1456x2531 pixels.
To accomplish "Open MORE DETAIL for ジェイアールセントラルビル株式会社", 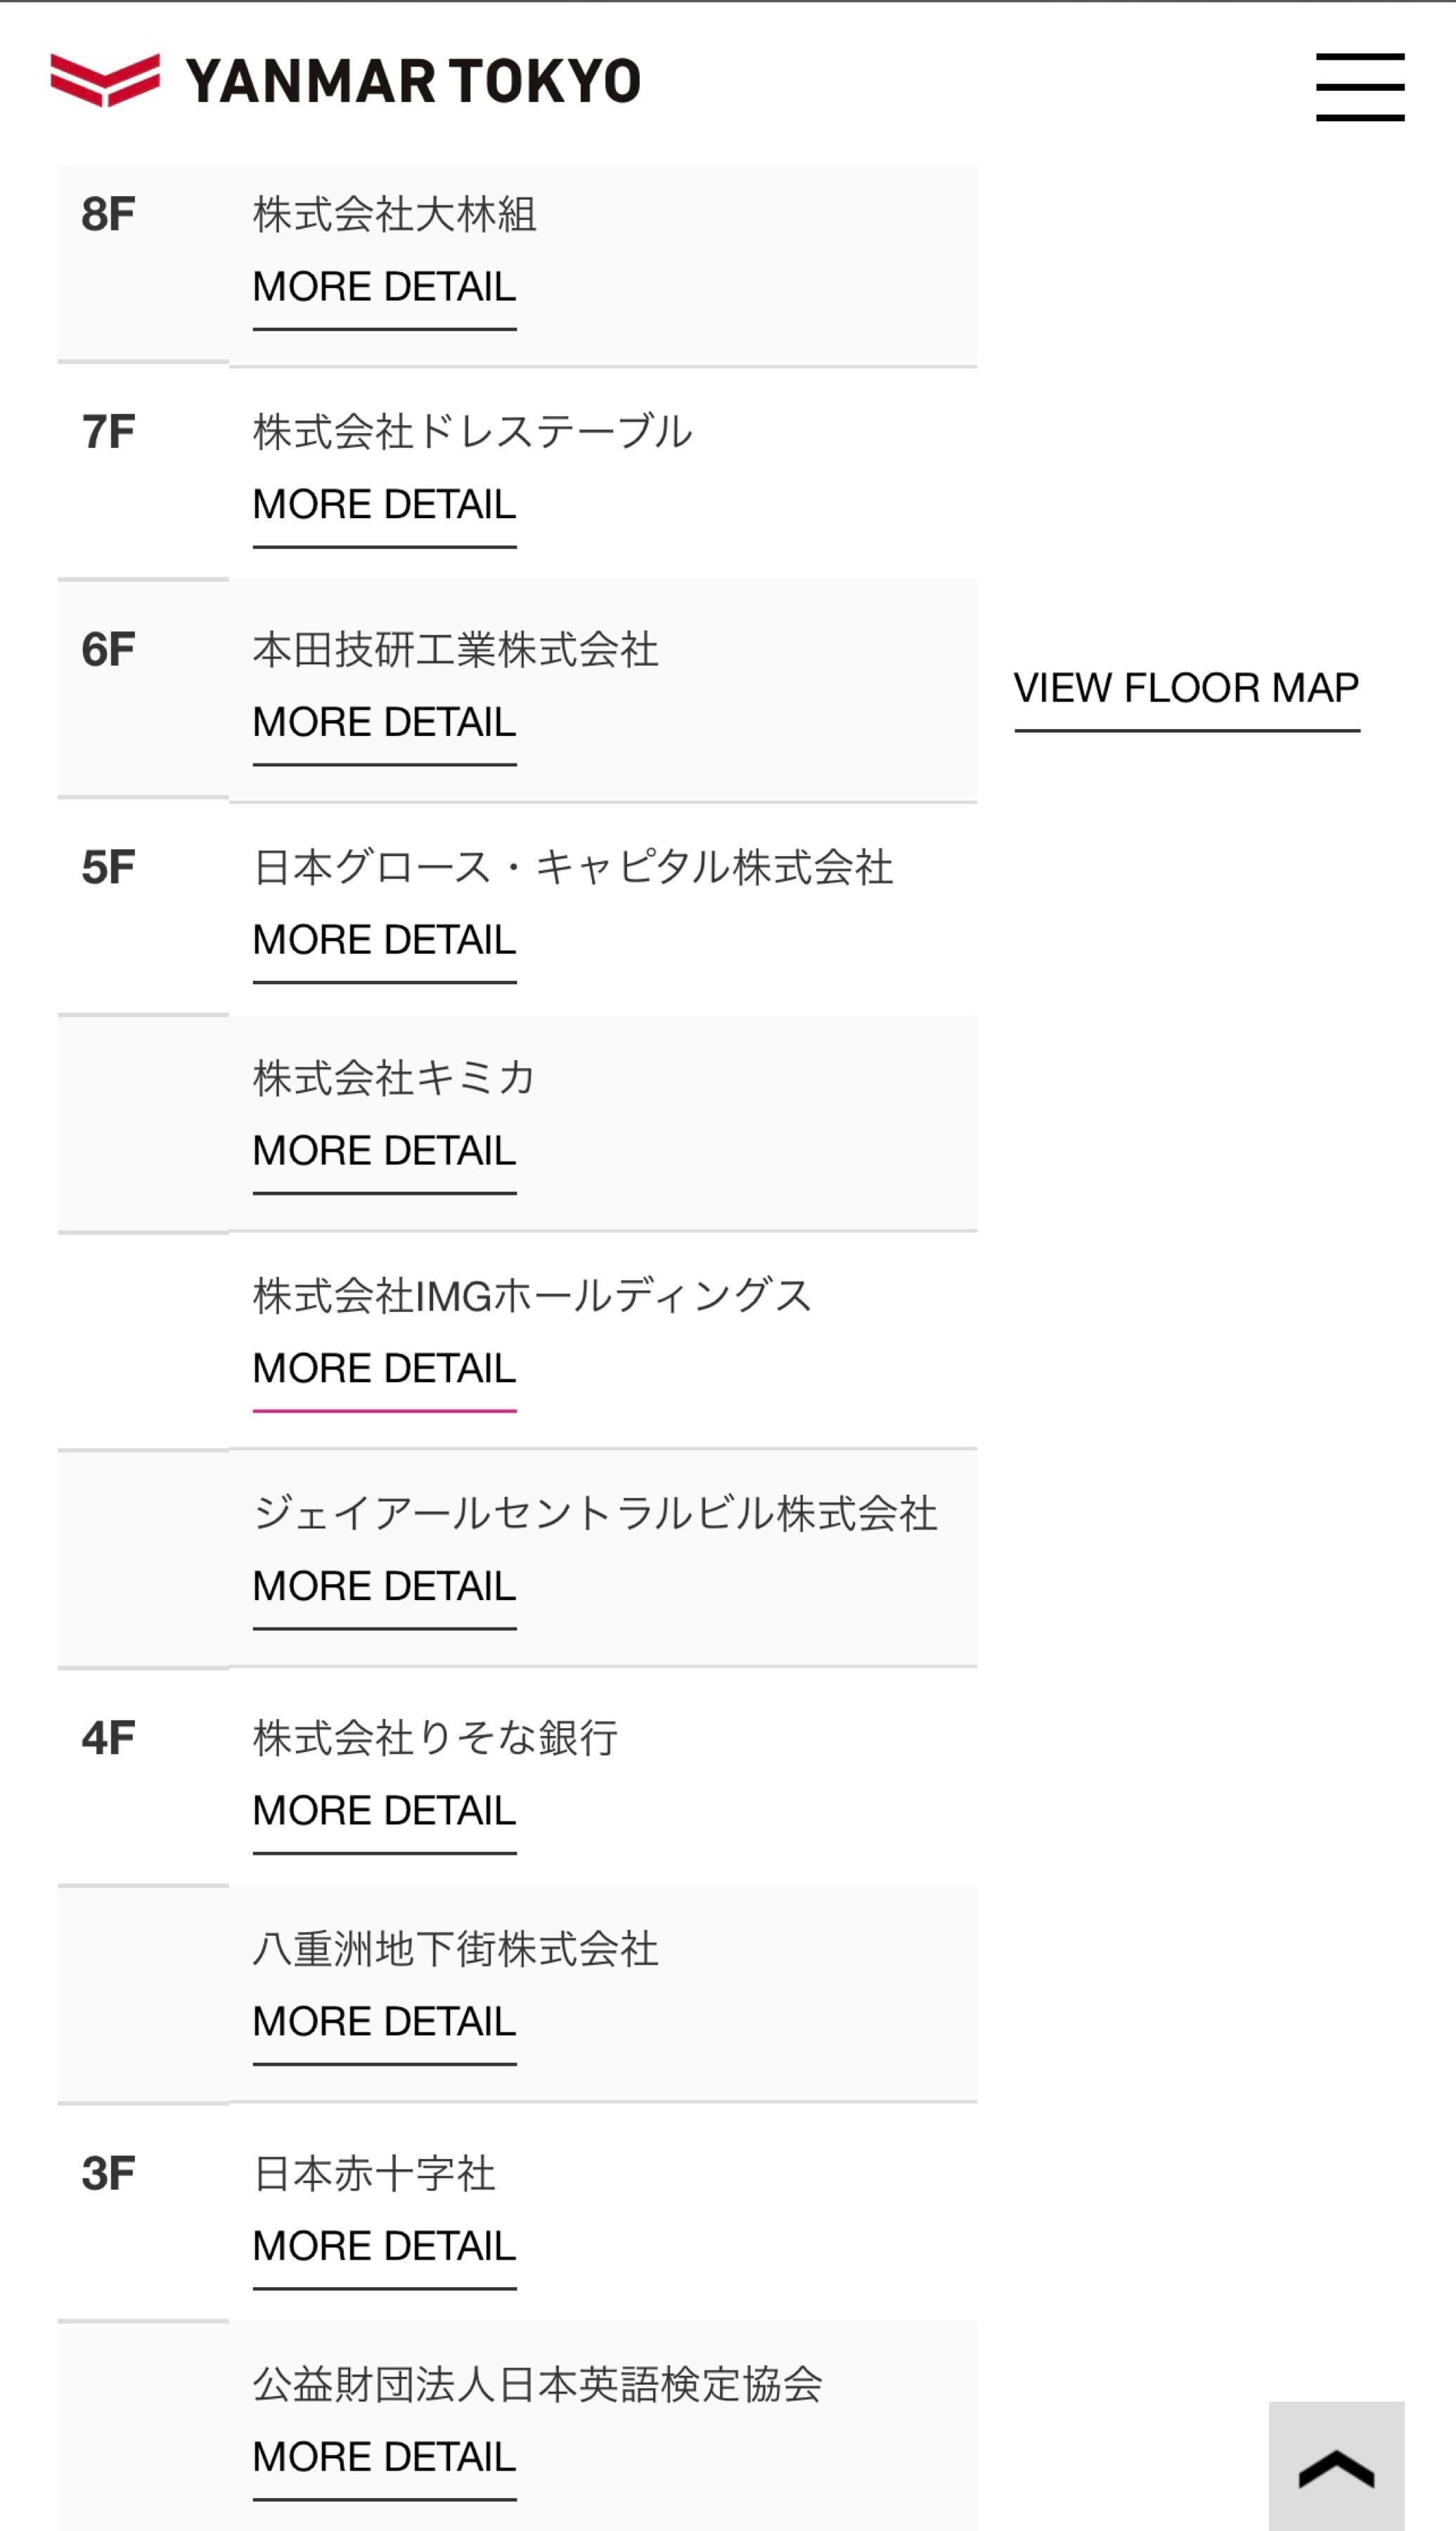I will tap(384, 1587).
